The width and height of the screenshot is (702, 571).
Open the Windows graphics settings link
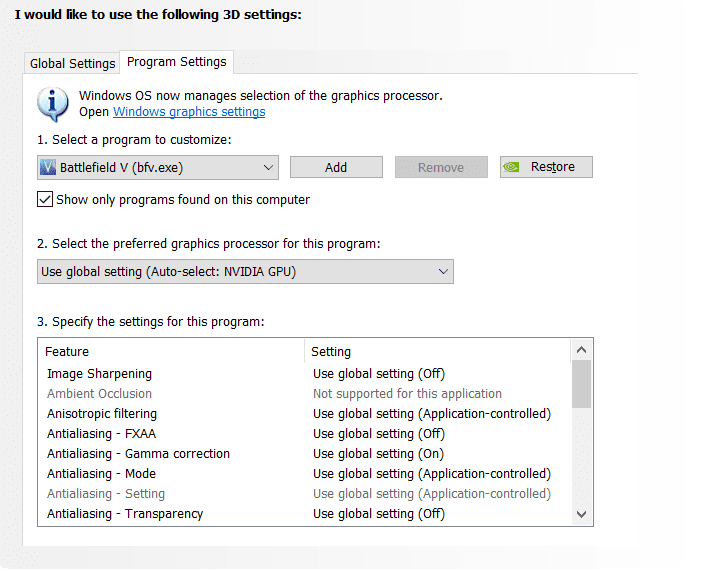(189, 112)
